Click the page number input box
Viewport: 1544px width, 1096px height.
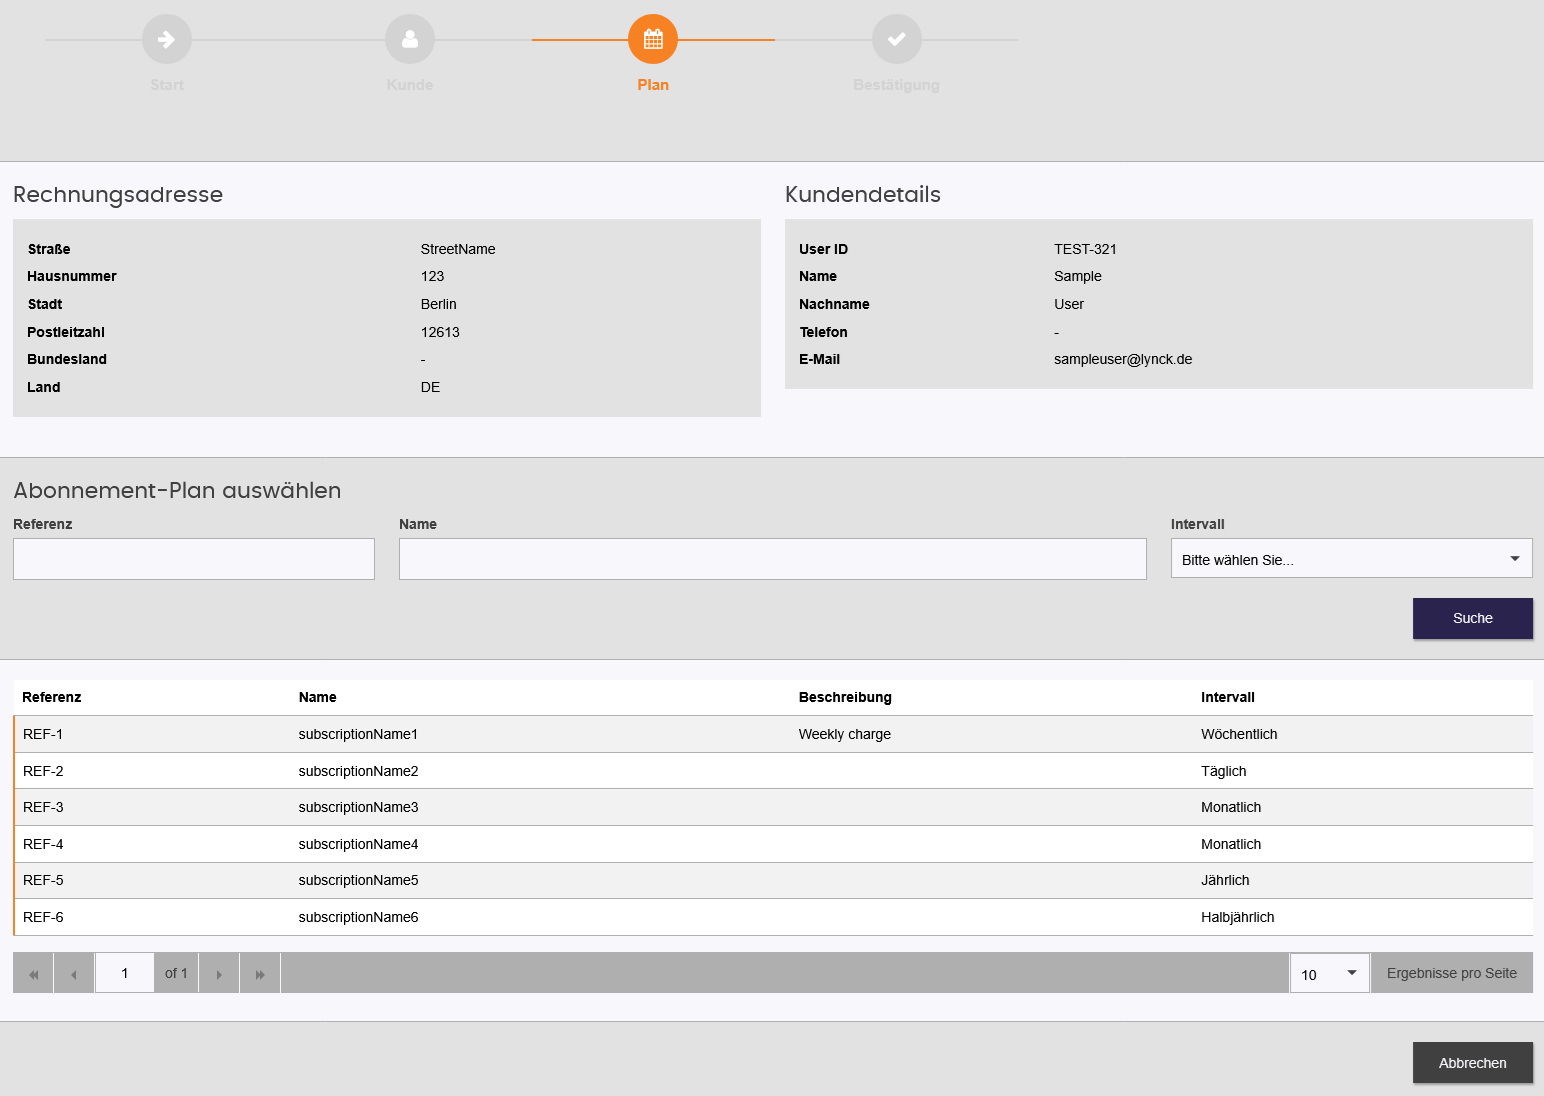point(125,974)
